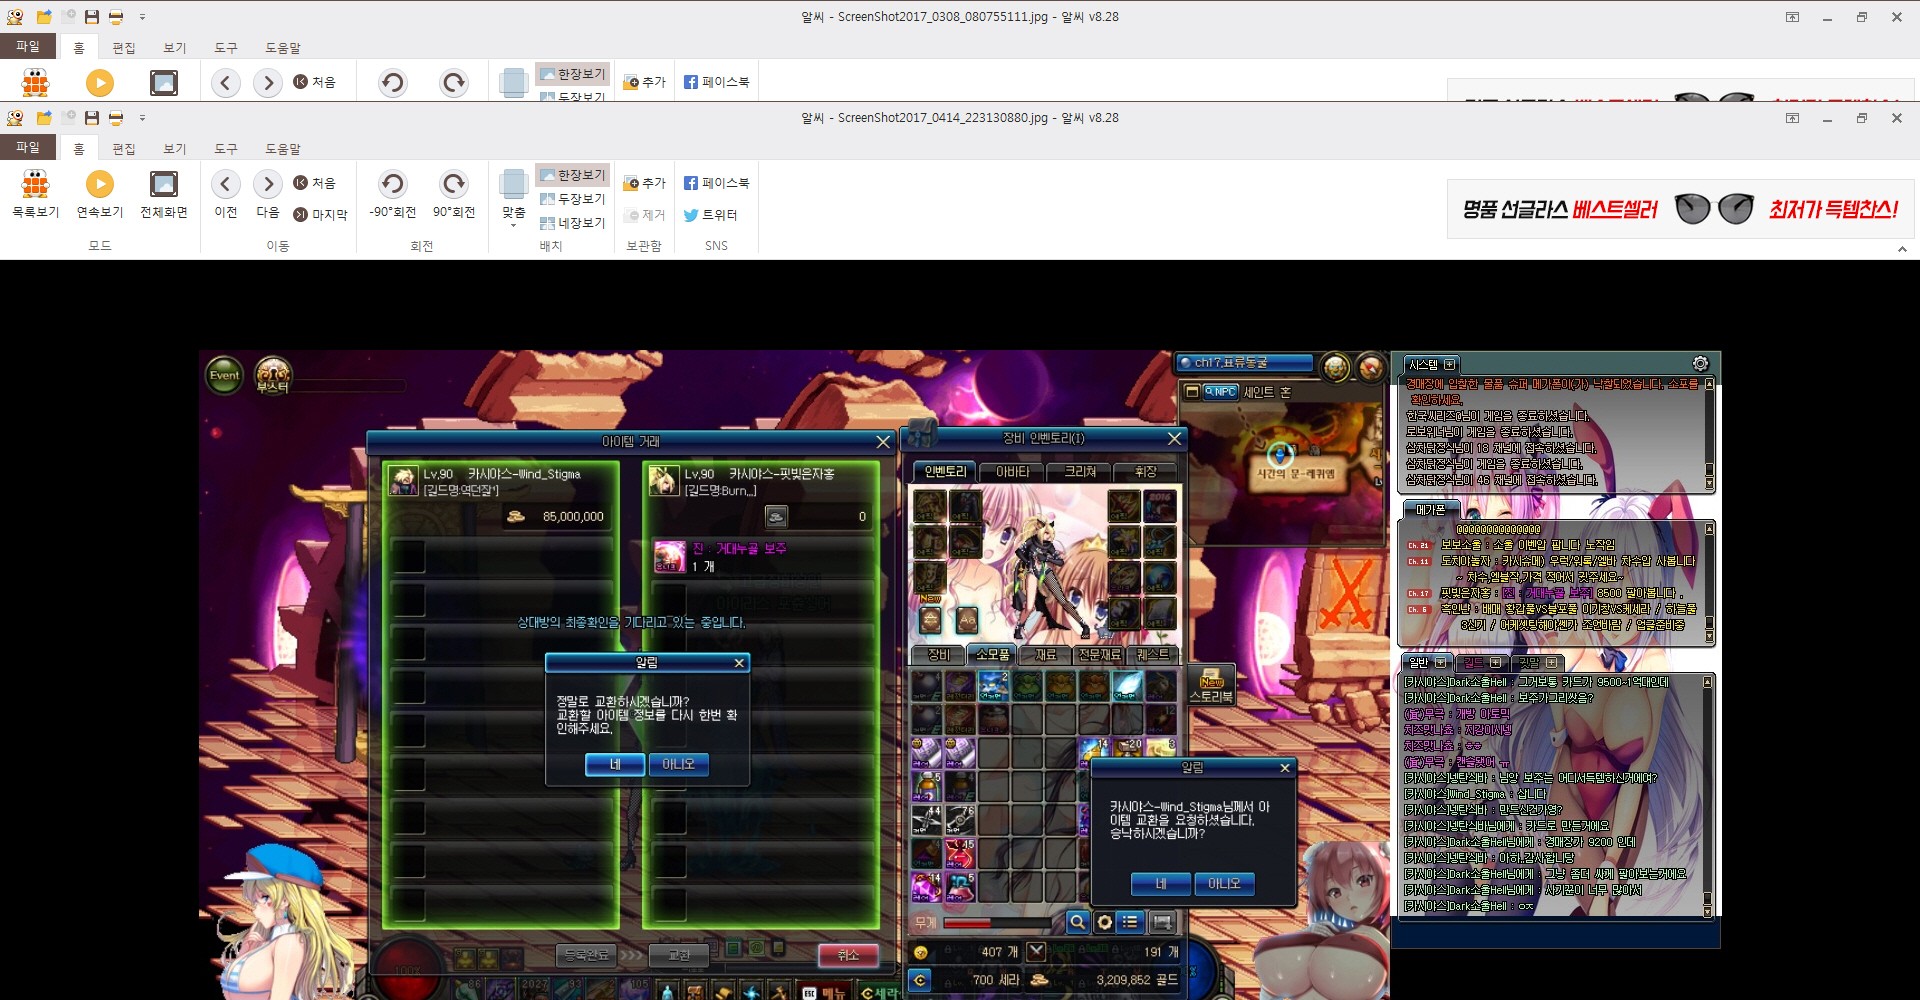The width and height of the screenshot is (1920, 1000).
Task: Open ribbon display options in front window
Action: 1792,118
